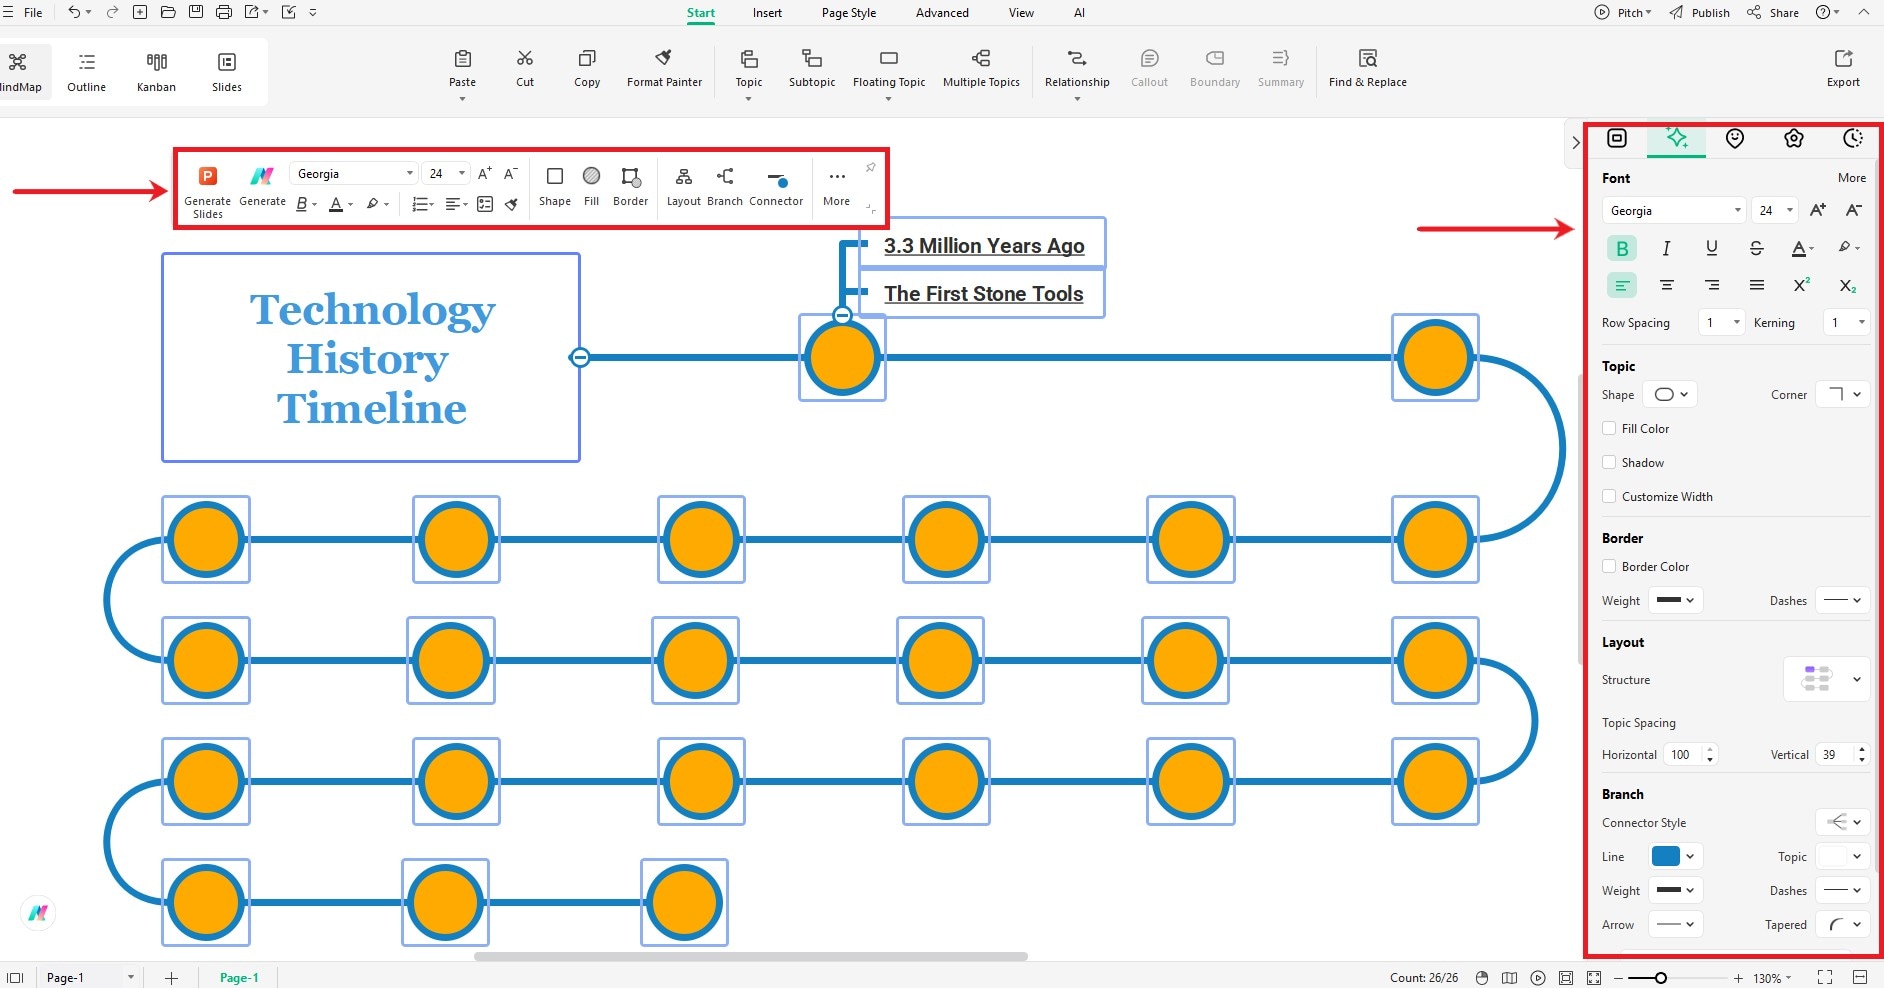Switch to the AI tab

(x=1079, y=13)
